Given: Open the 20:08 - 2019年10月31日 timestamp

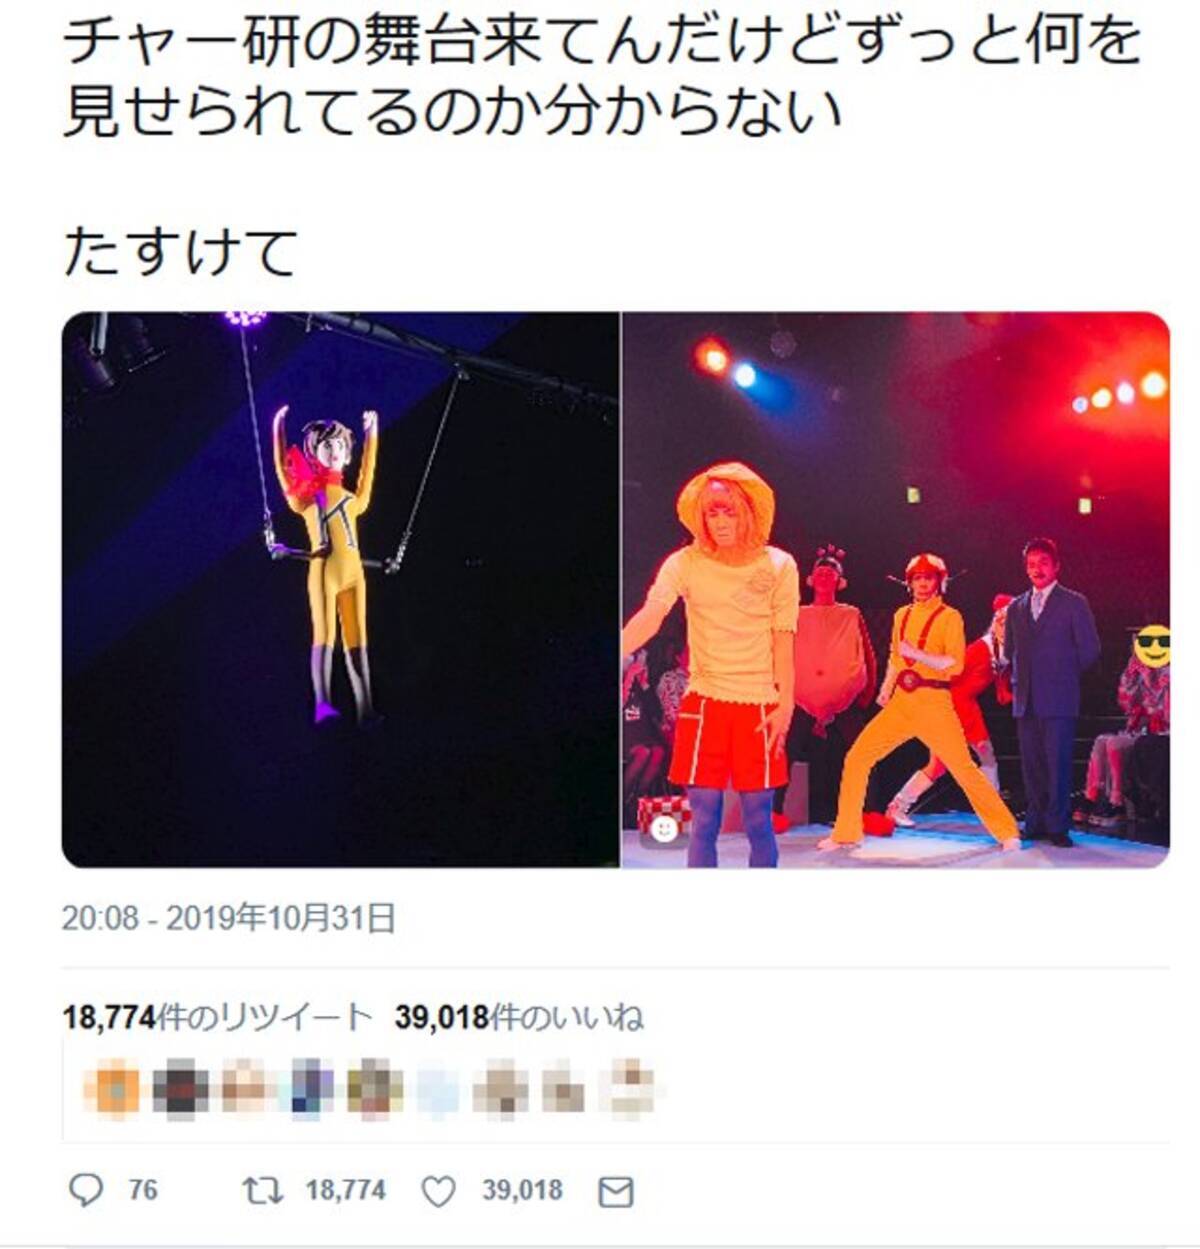Looking at the screenshot, I should click(x=229, y=918).
